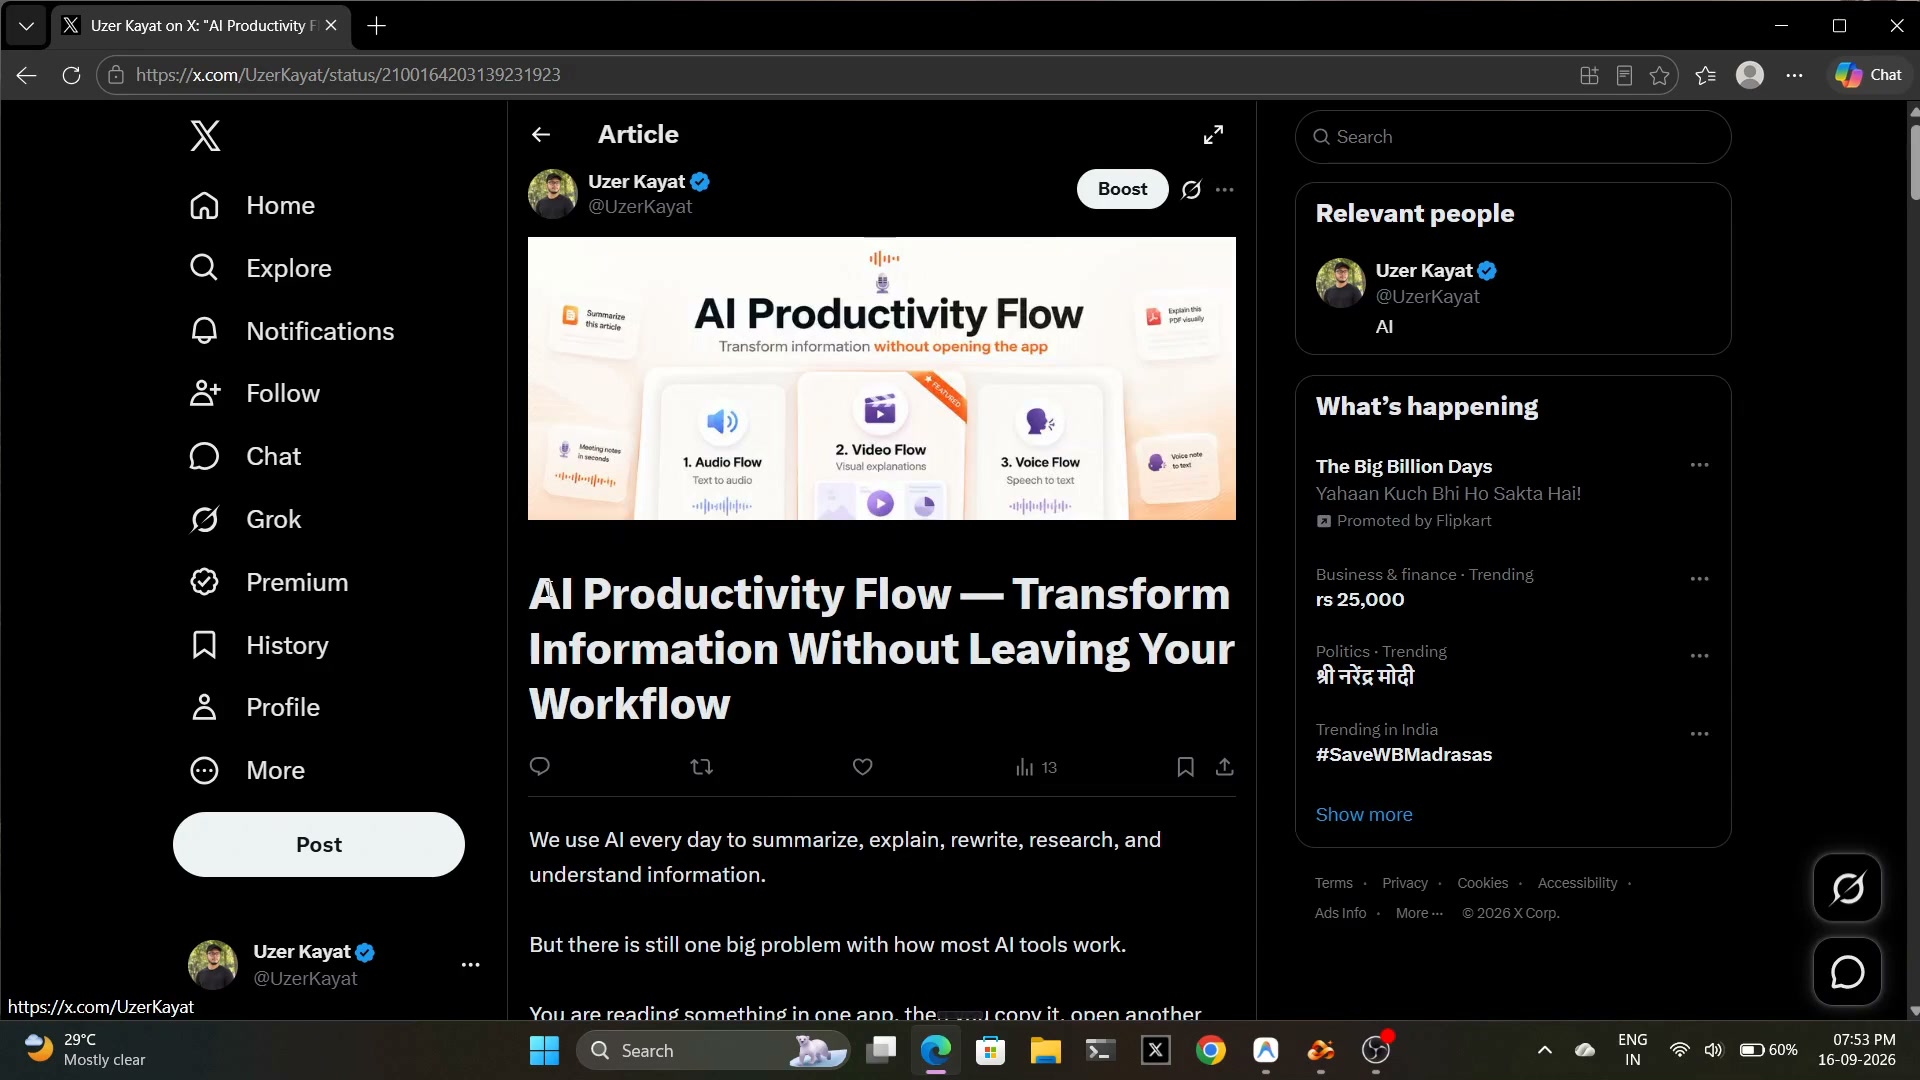Viewport: 1920px width, 1080px height.
Task: Open browser Settings and more menu
Action: [x=1795, y=75]
